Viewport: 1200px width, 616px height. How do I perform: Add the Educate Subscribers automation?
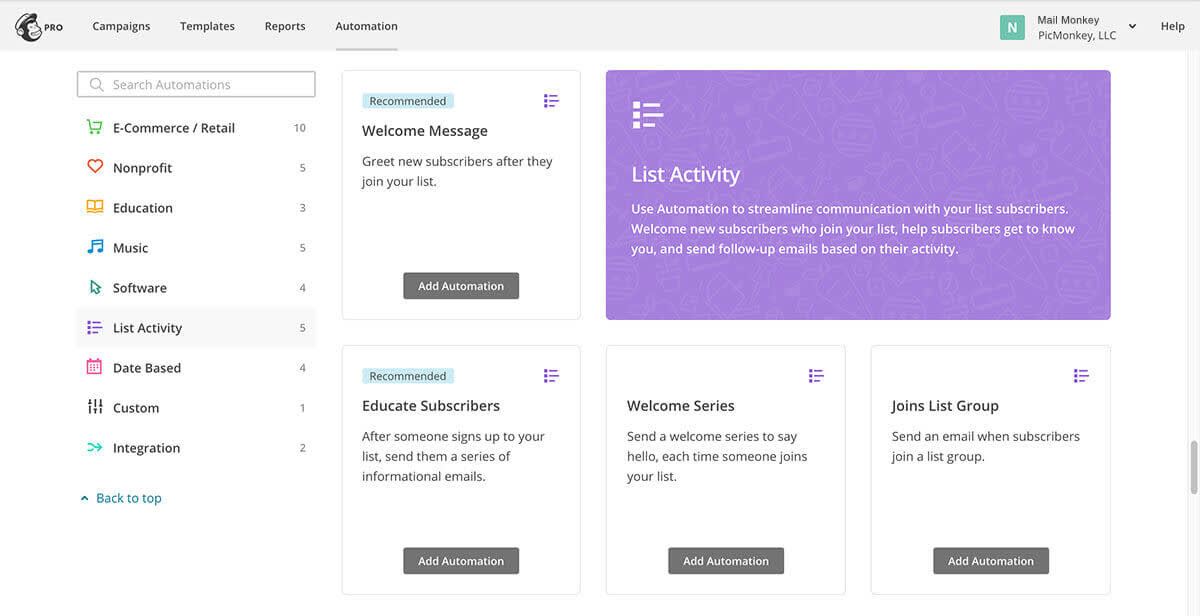(461, 561)
